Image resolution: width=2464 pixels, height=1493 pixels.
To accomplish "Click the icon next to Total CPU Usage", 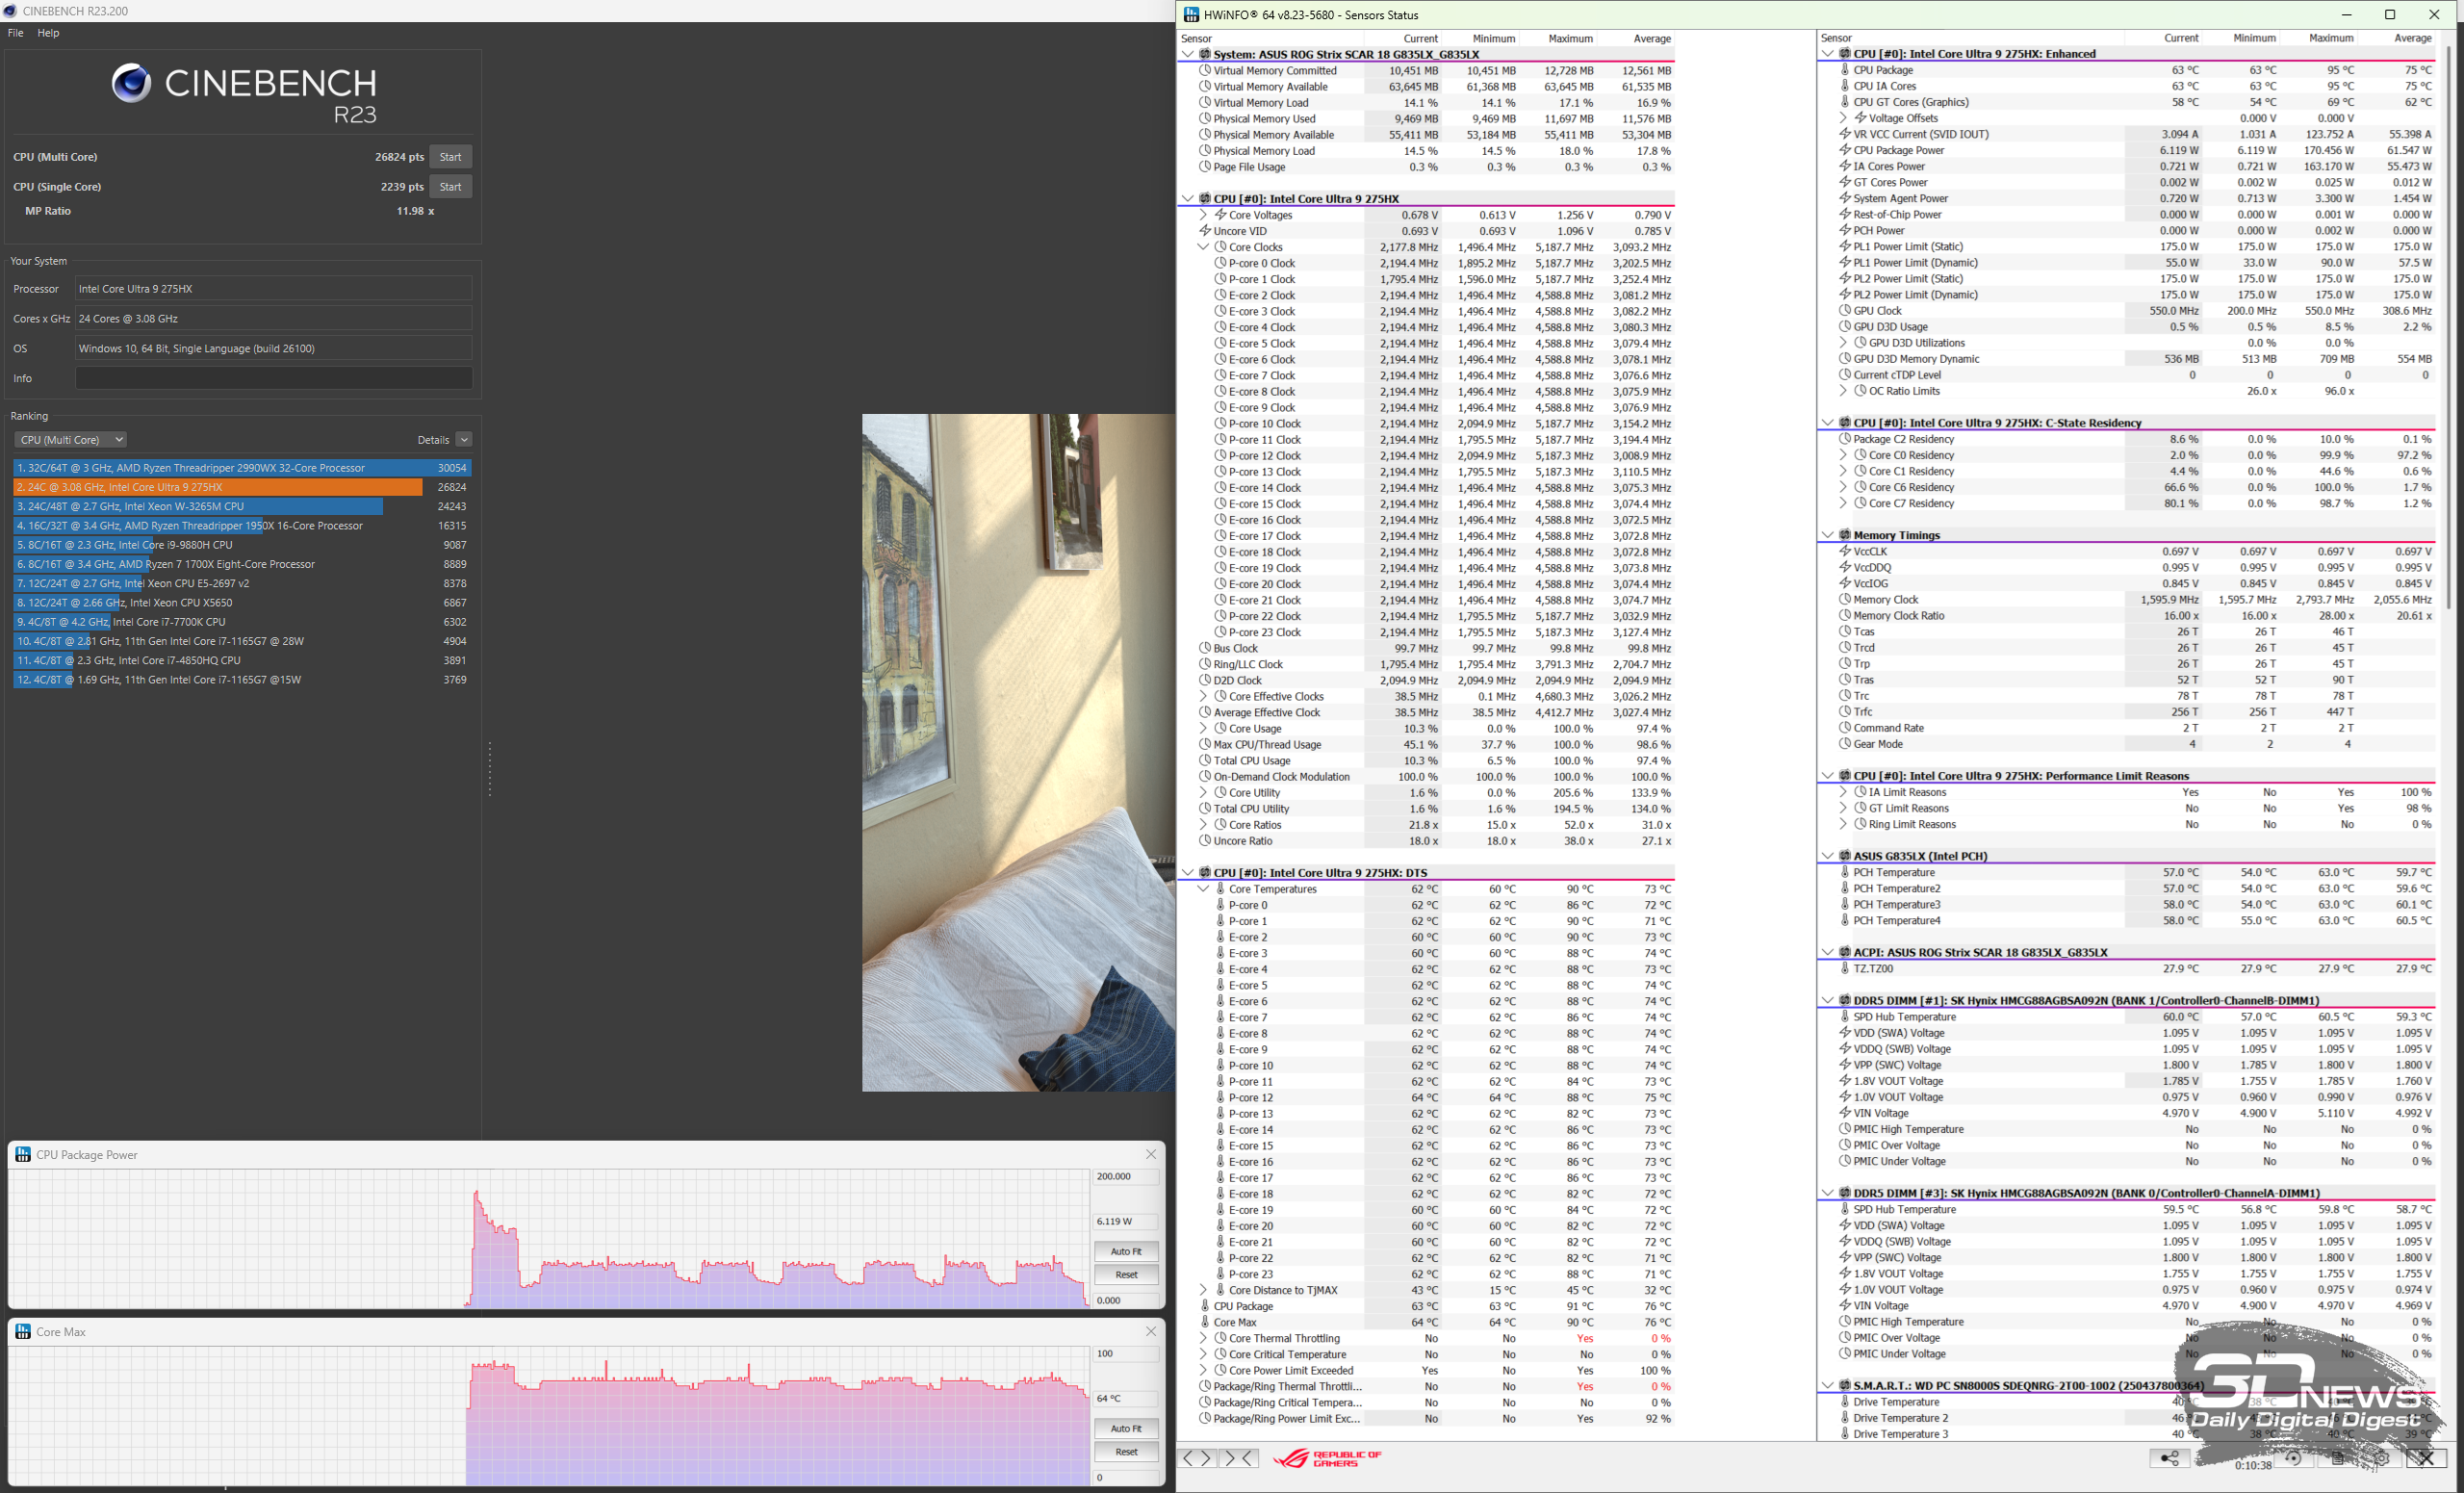I will point(1205,760).
